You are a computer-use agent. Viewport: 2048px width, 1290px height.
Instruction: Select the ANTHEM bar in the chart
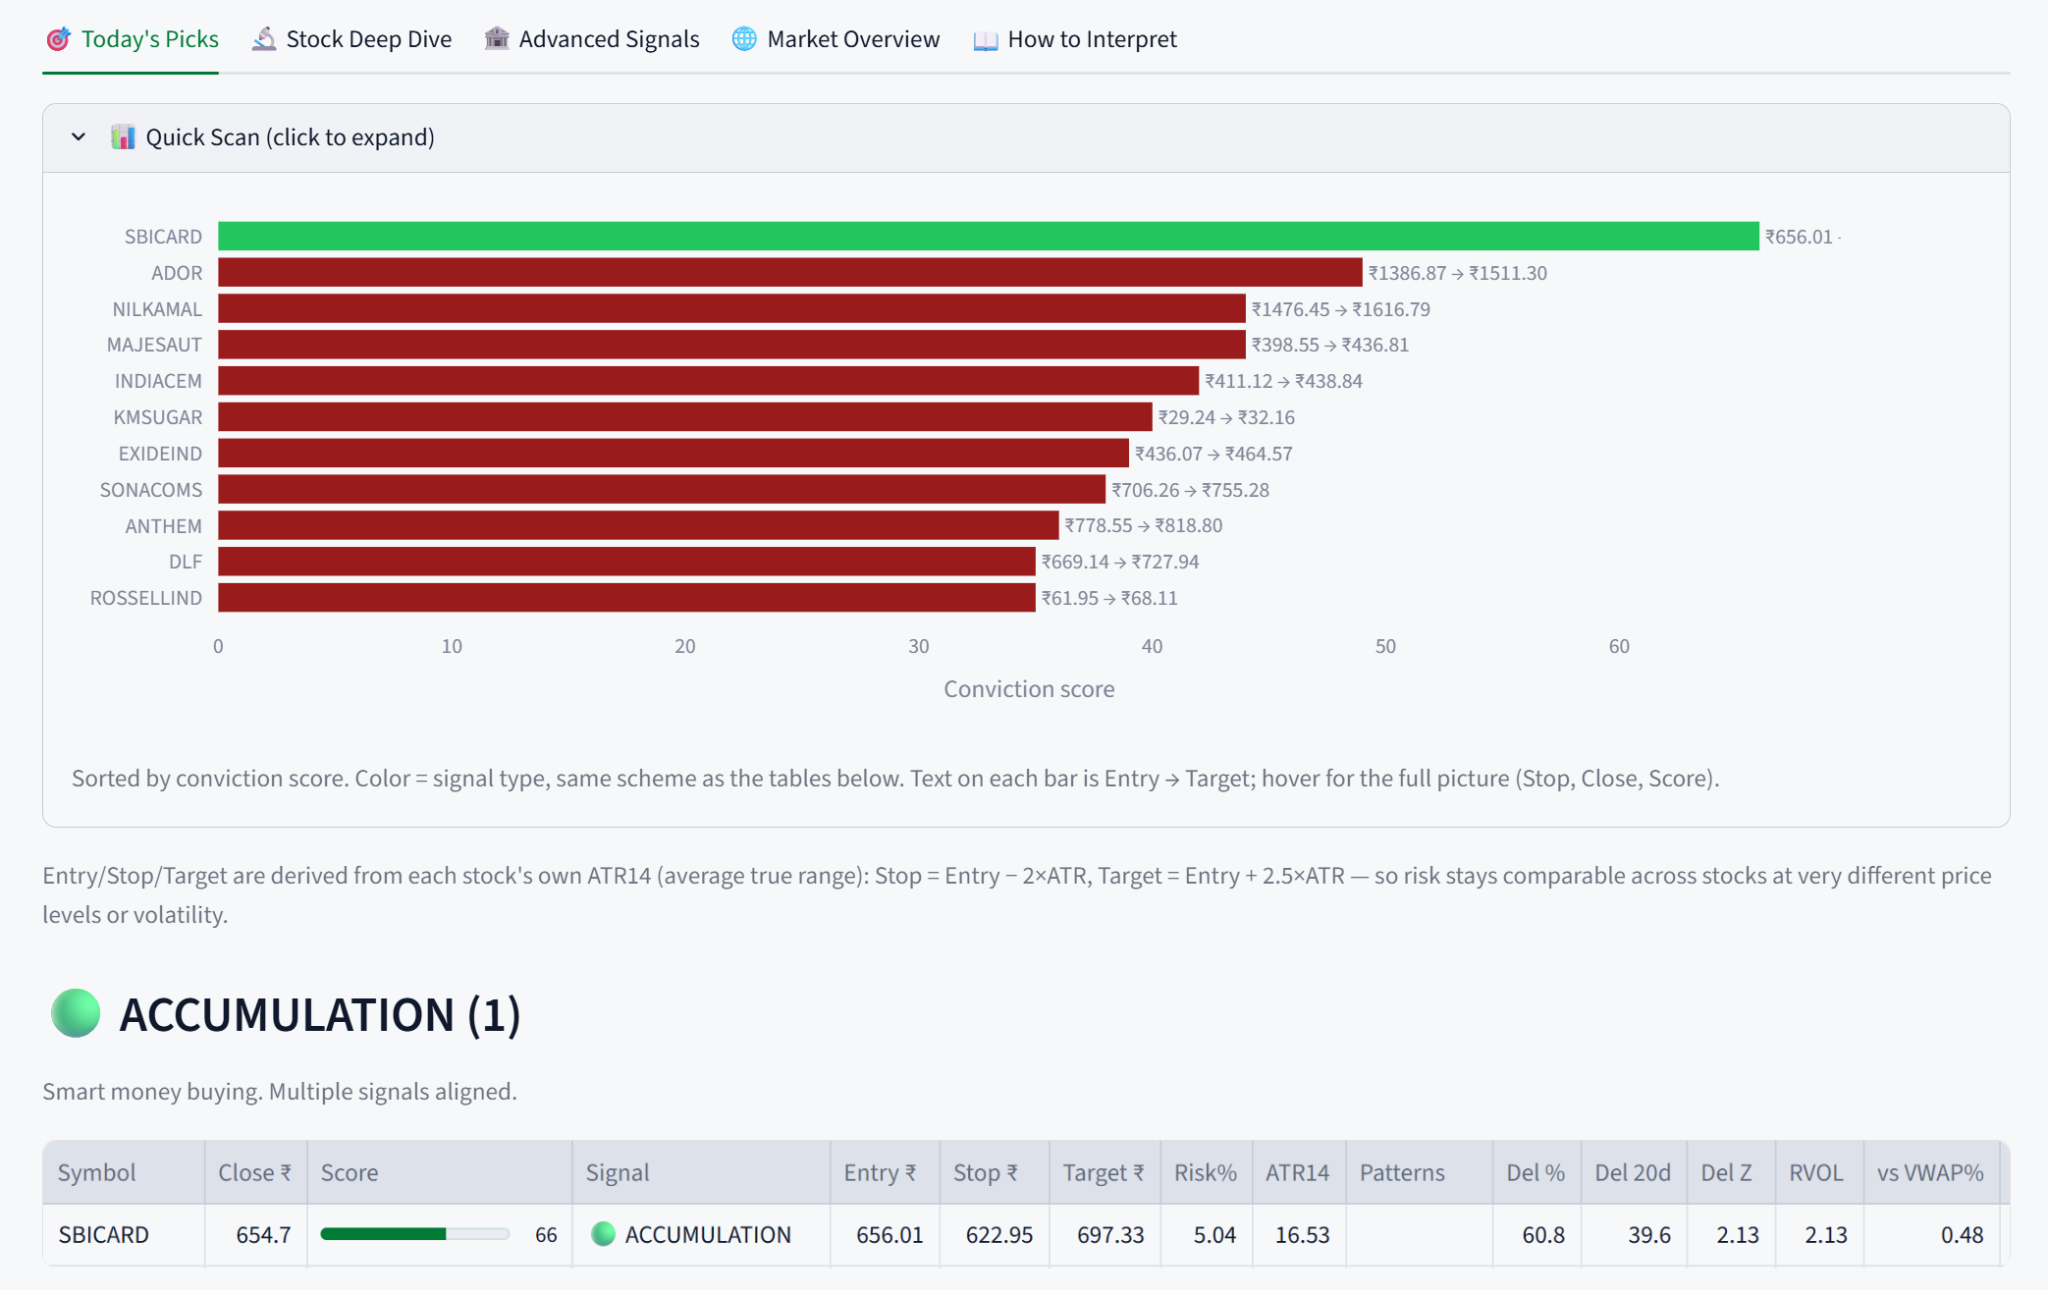coord(638,525)
